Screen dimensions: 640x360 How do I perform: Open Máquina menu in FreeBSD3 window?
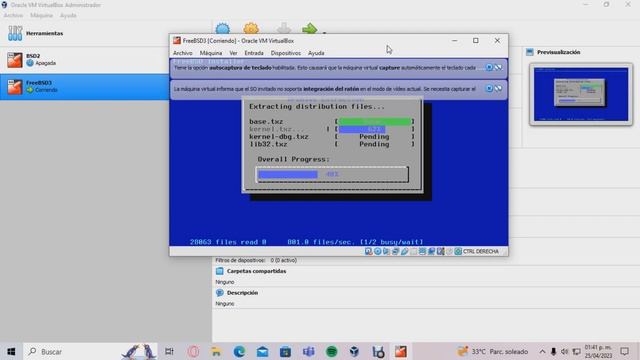pyautogui.click(x=211, y=53)
